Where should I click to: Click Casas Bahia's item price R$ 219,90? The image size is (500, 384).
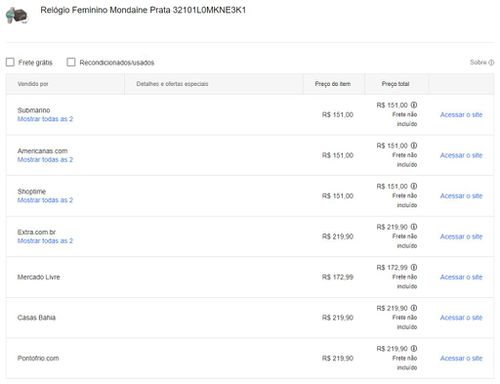click(337, 318)
